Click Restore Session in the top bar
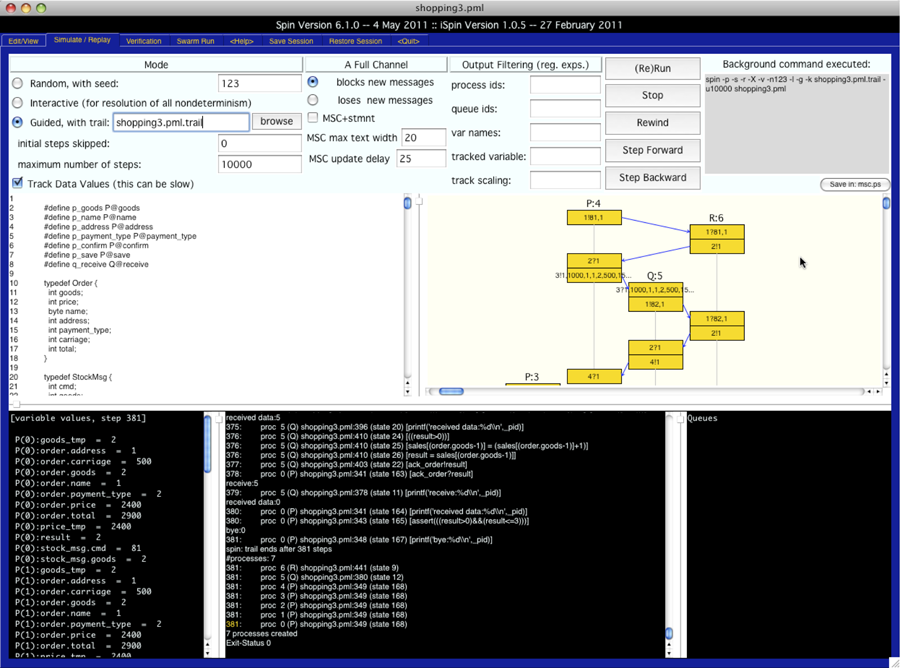The width and height of the screenshot is (900, 668). pyautogui.click(x=355, y=41)
